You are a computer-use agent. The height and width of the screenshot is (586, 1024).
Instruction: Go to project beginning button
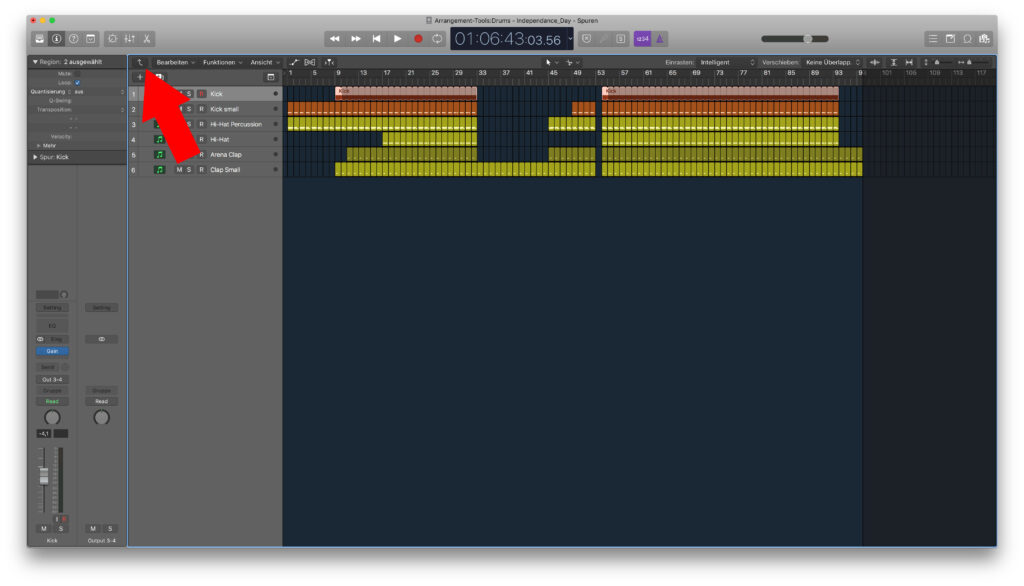click(377, 39)
